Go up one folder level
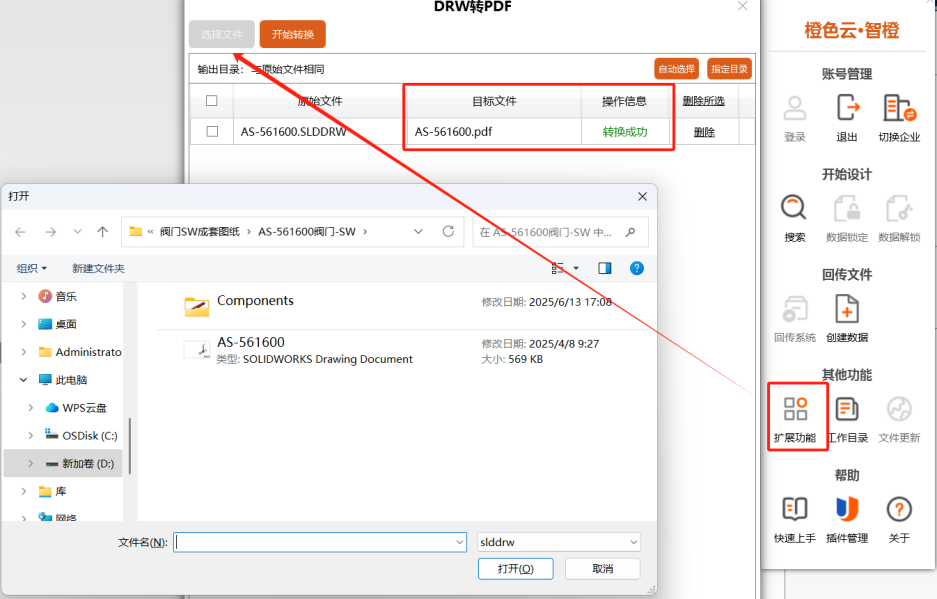The width and height of the screenshot is (937, 599). [103, 232]
